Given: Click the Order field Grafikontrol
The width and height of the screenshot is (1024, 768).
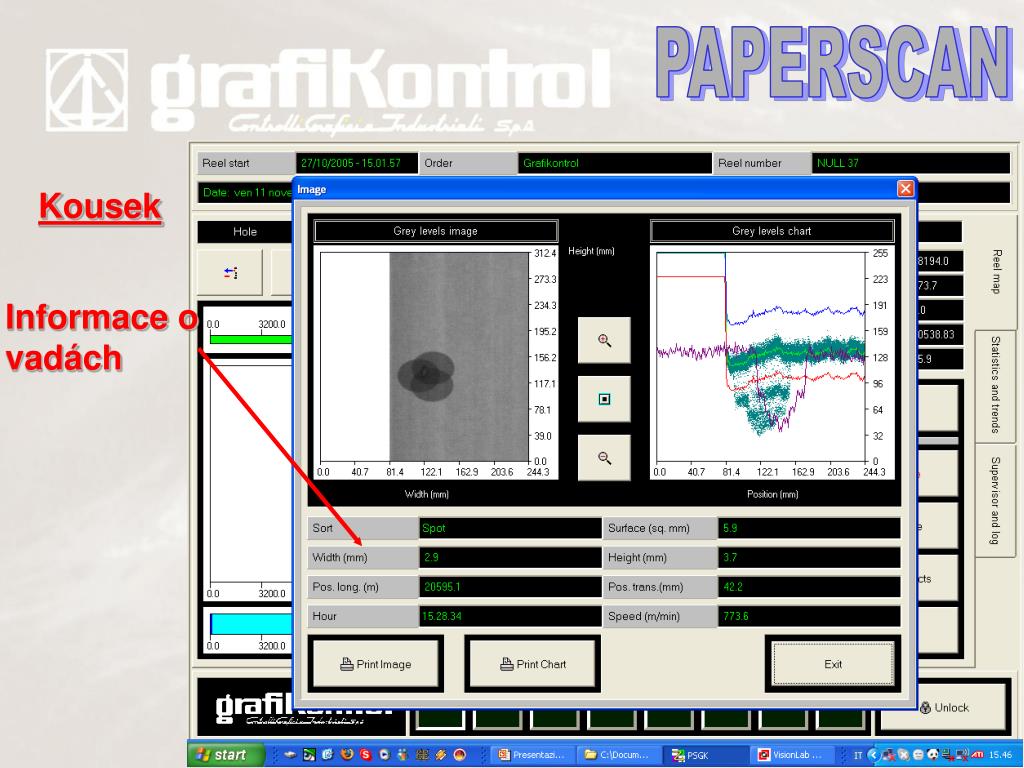Looking at the screenshot, I should (615, 163).
